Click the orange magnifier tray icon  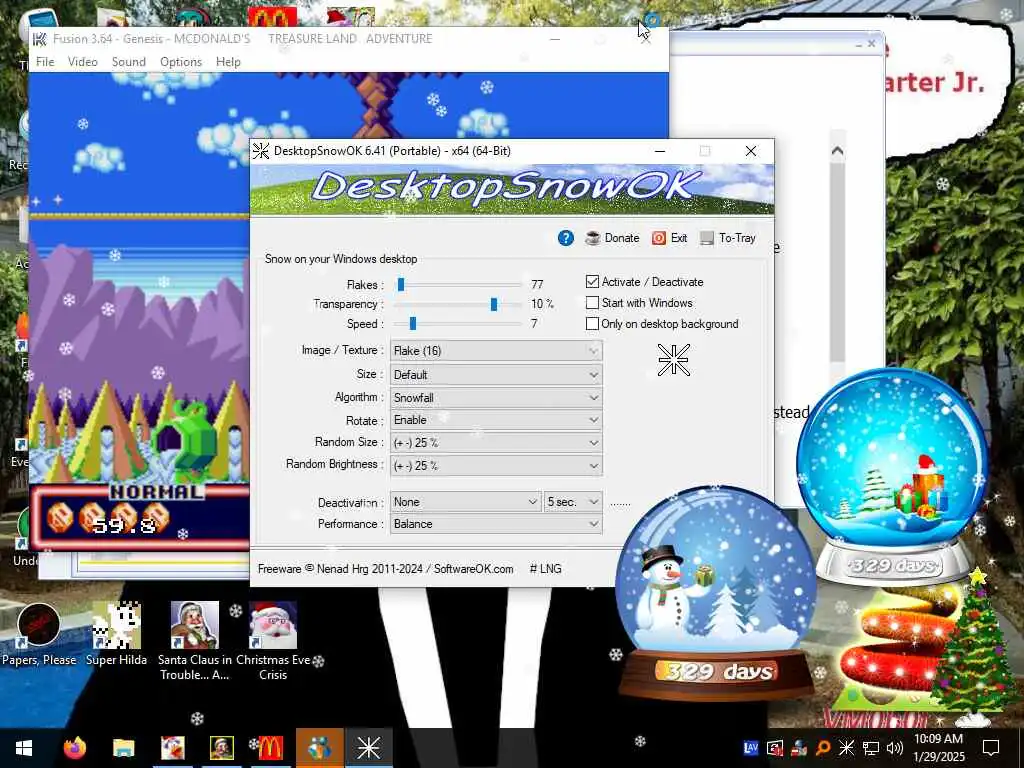click(823, 748)
